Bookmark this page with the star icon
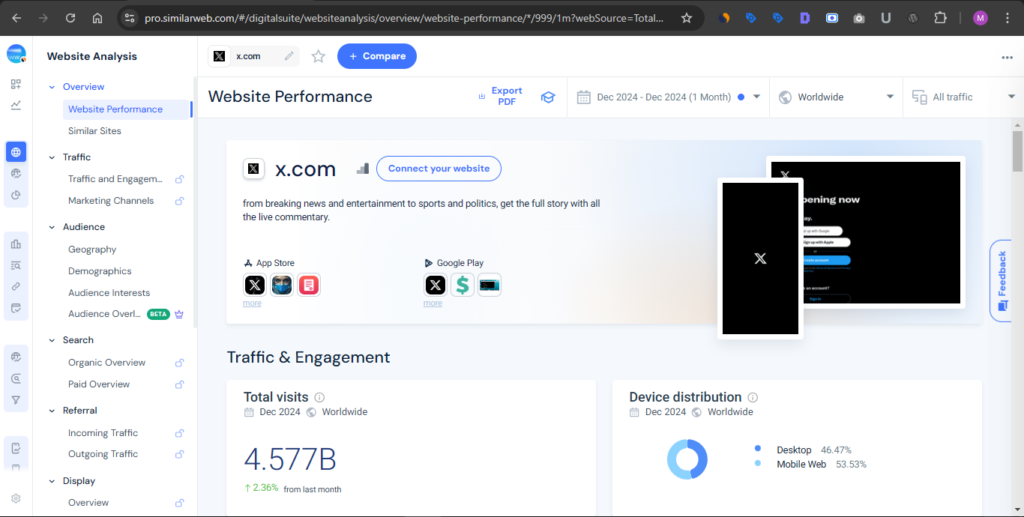 pyautogui.click(x=686, y=18)
